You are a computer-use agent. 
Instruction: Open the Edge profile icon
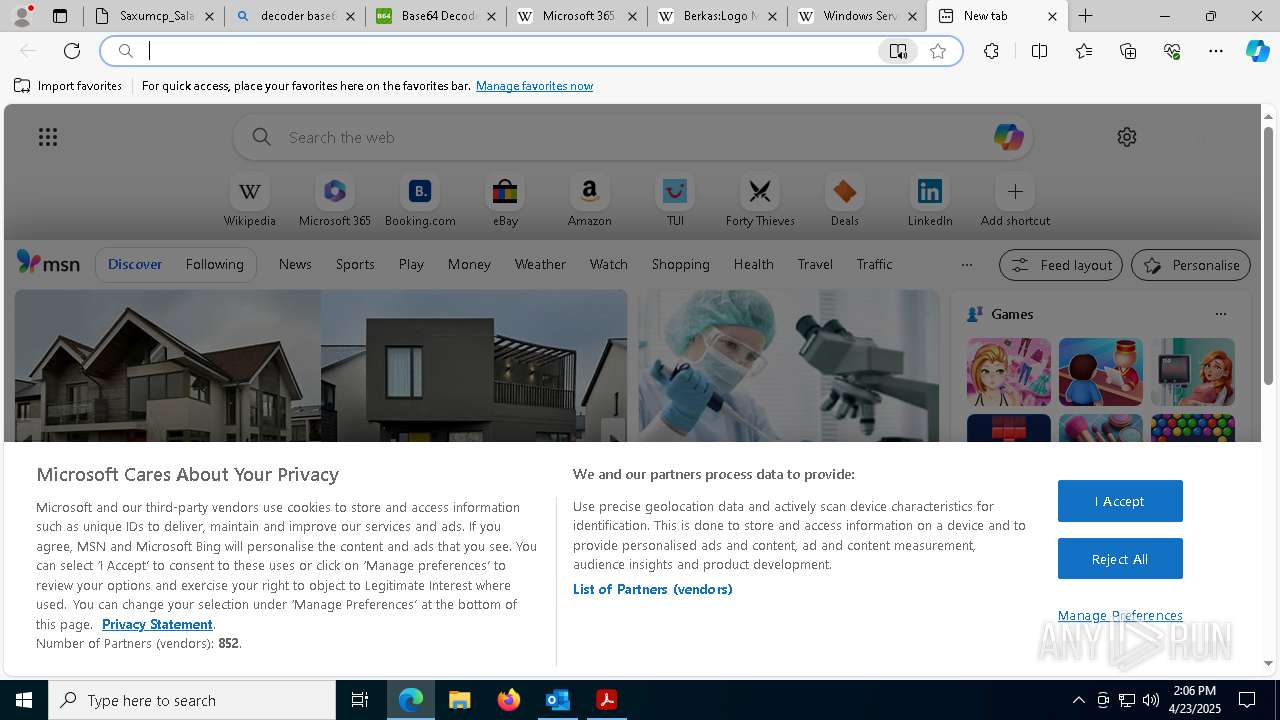click(x=22, y=16)
